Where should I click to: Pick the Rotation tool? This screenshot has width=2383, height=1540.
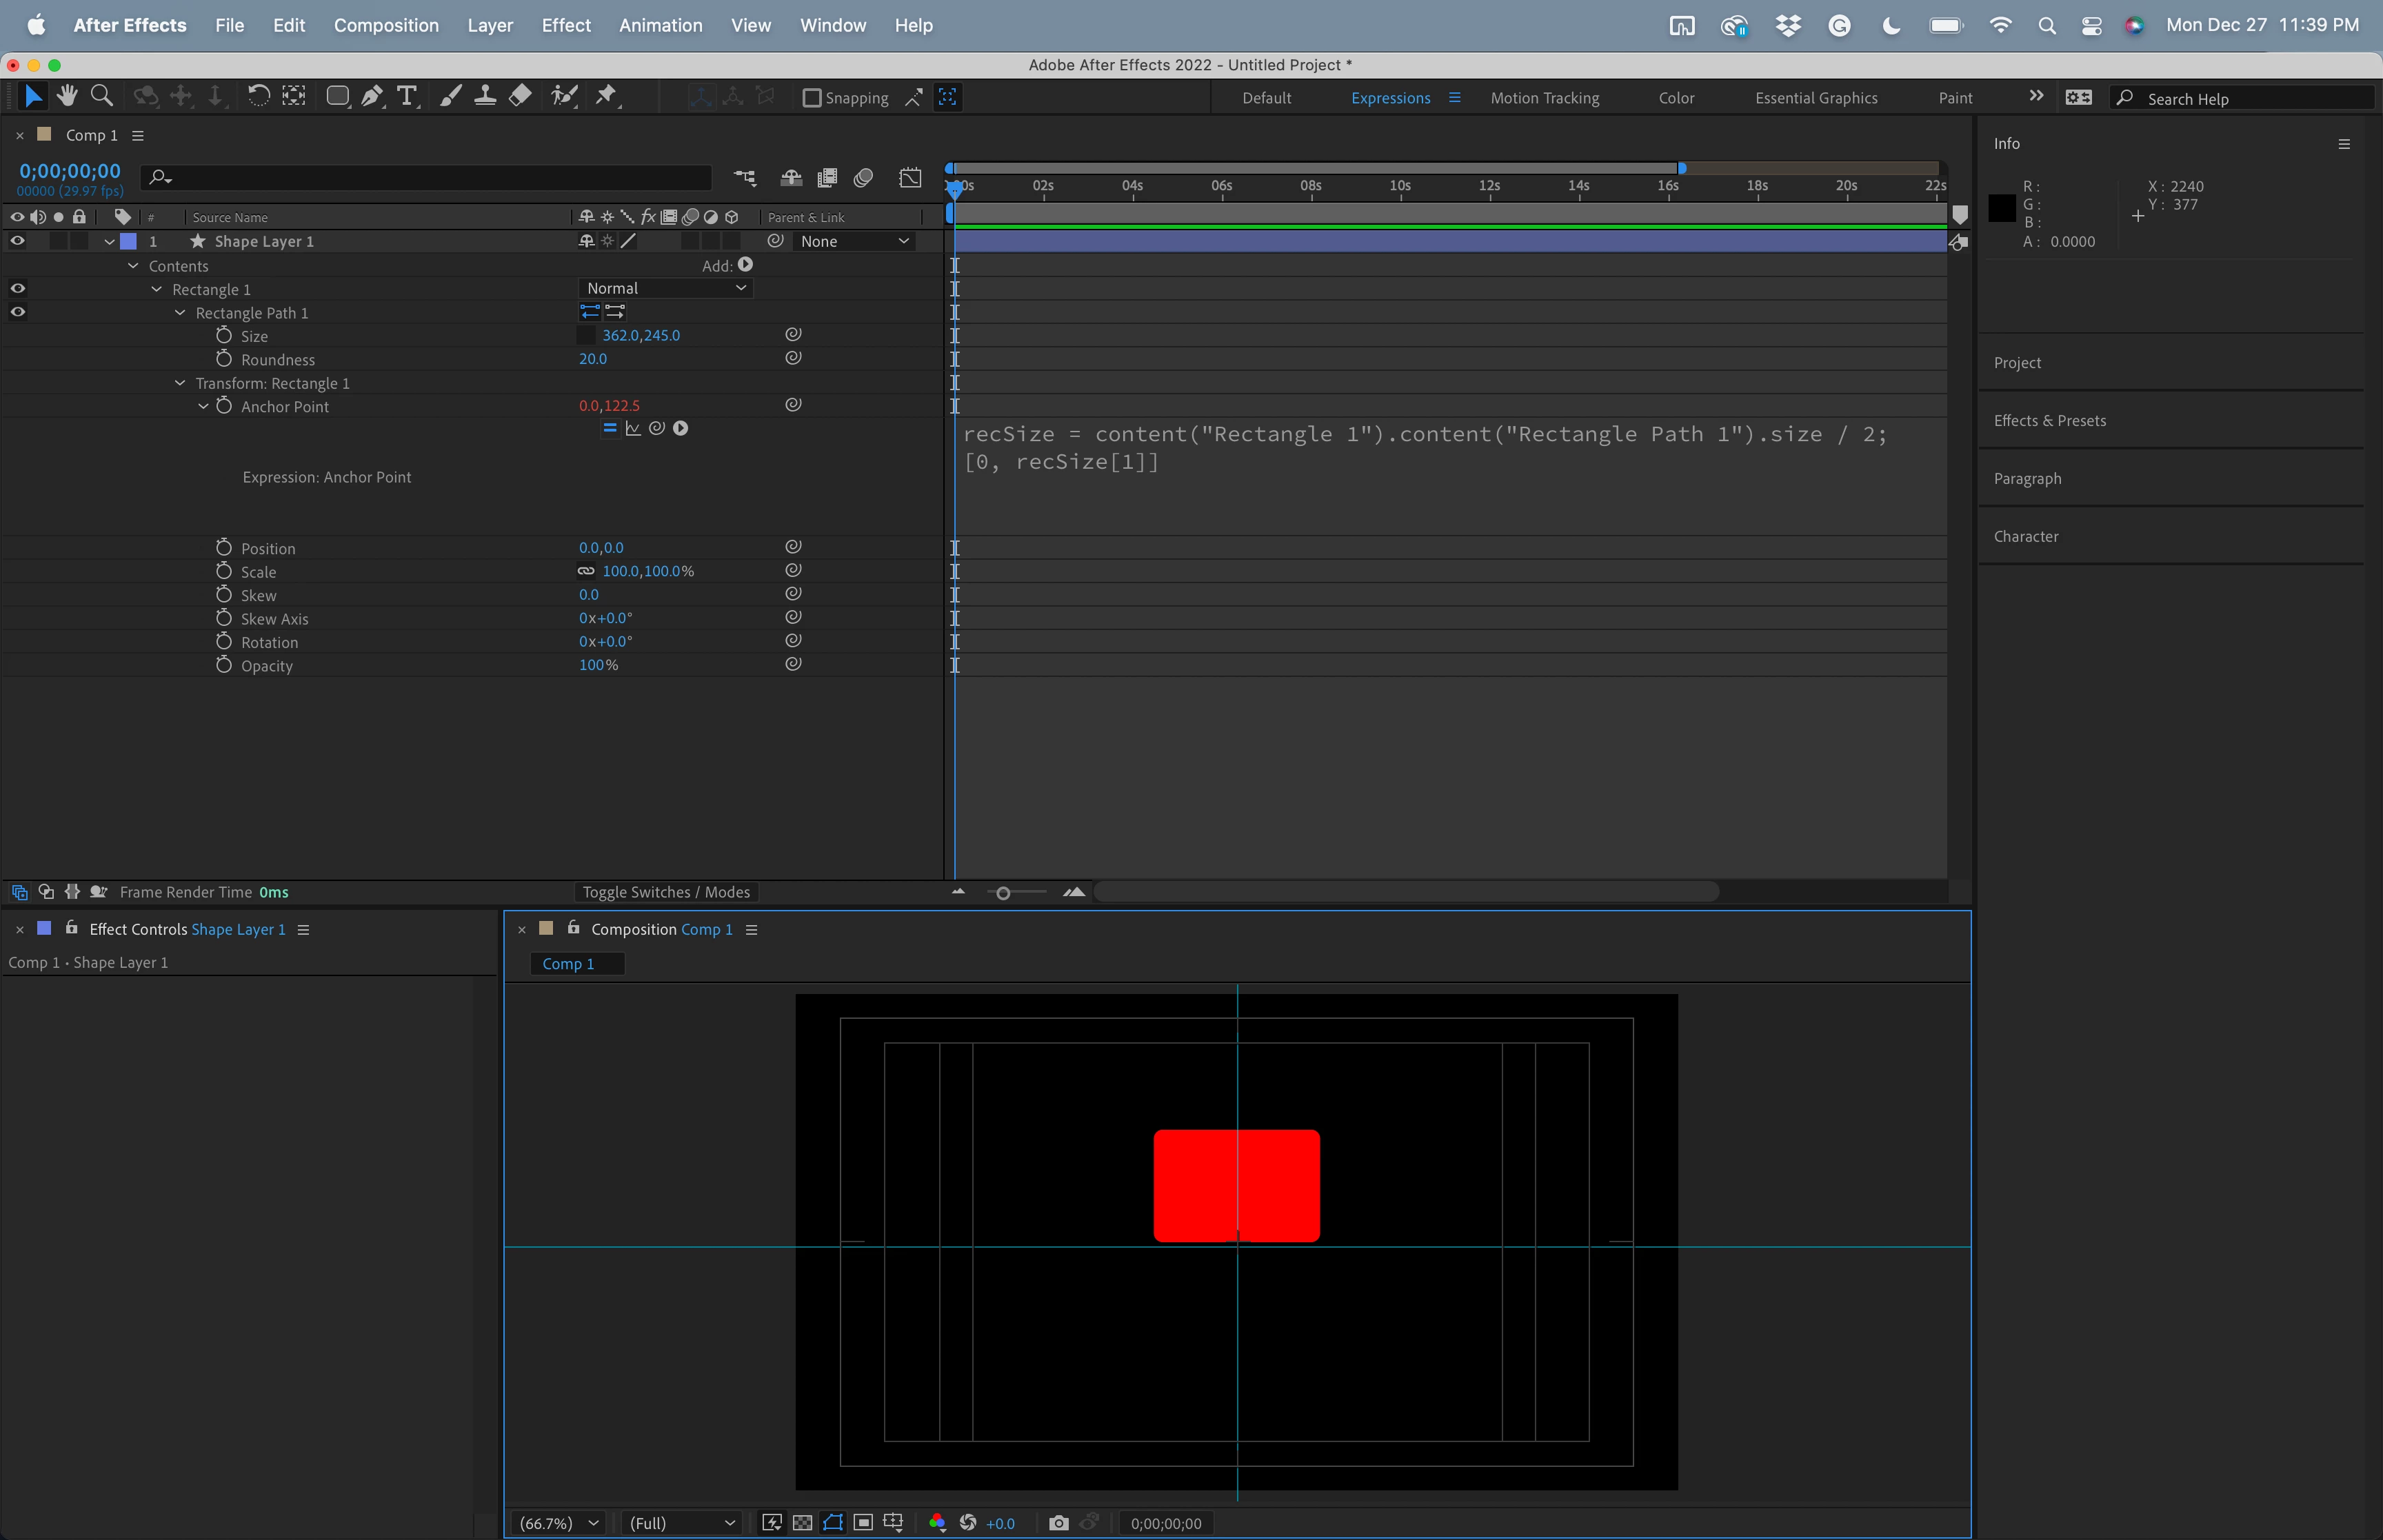click(x=258, y=96)
